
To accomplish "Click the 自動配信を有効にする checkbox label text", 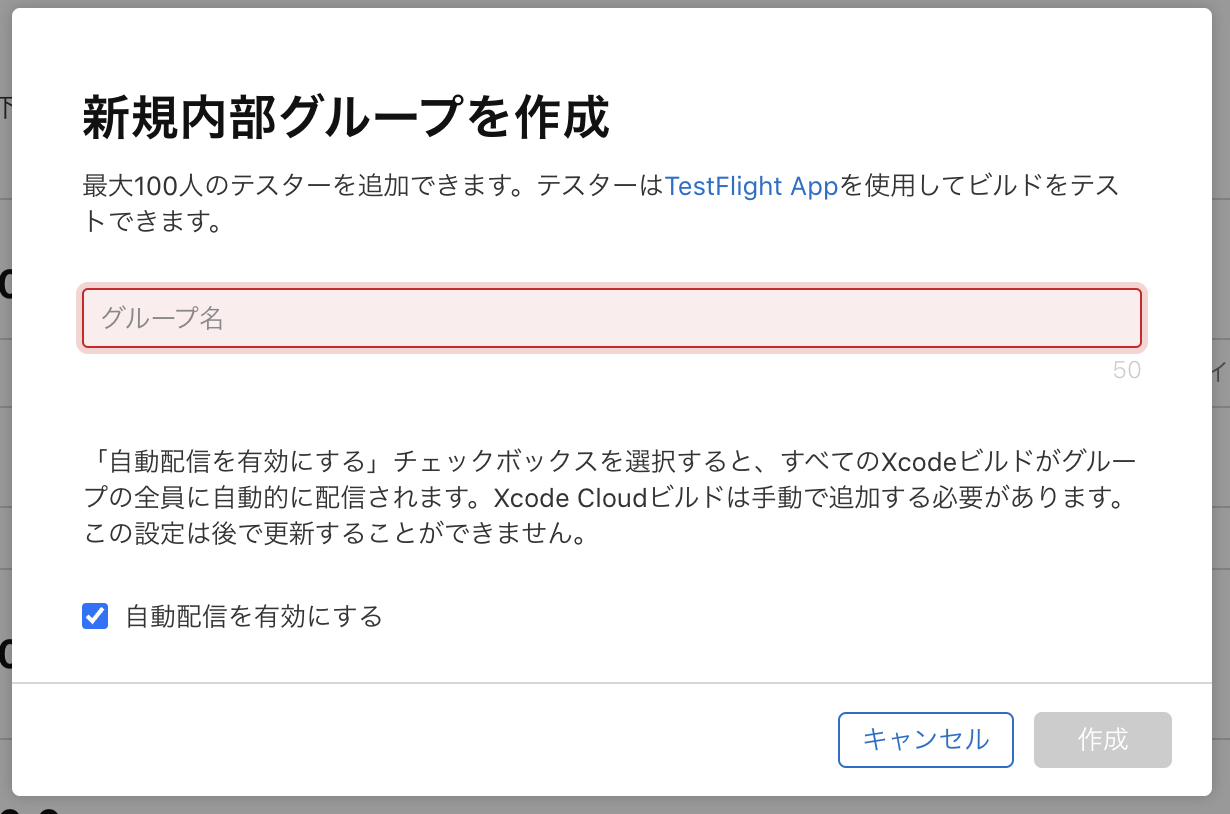I will tap(254, 616).
